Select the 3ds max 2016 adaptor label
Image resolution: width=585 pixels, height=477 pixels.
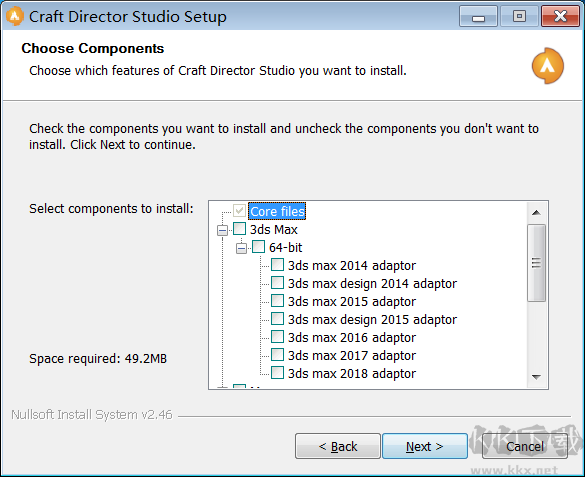coord(352,337)
